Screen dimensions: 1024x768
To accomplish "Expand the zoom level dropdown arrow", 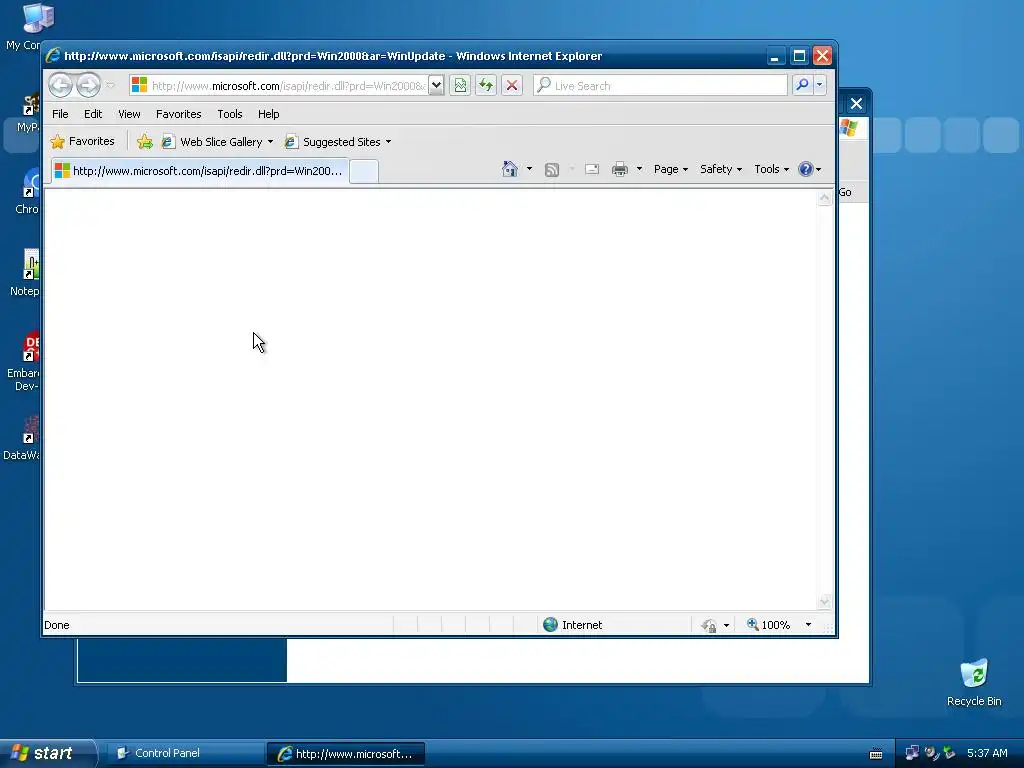I will coord(808,625).
